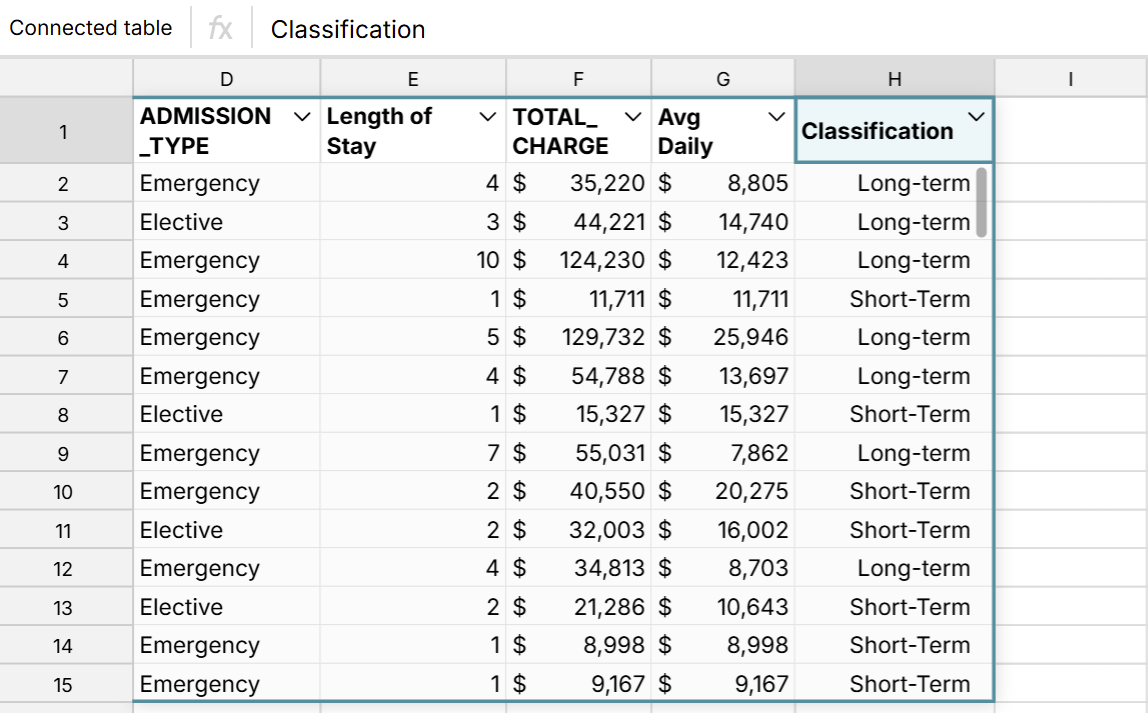Viewport: 1148px width, 713px height.
Task: Select column D header
Action: pyautogui.click(x=226, y=77)
